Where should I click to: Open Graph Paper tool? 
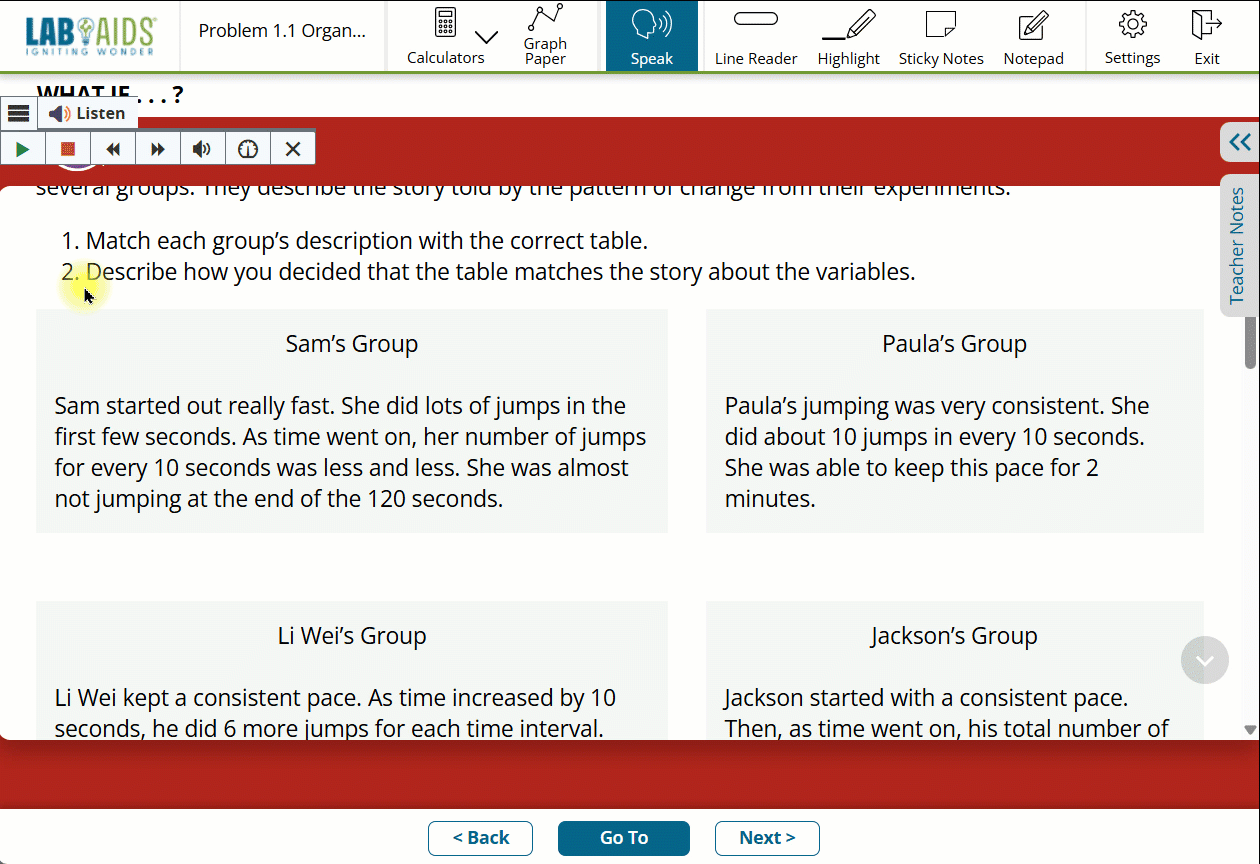(545, 35)
